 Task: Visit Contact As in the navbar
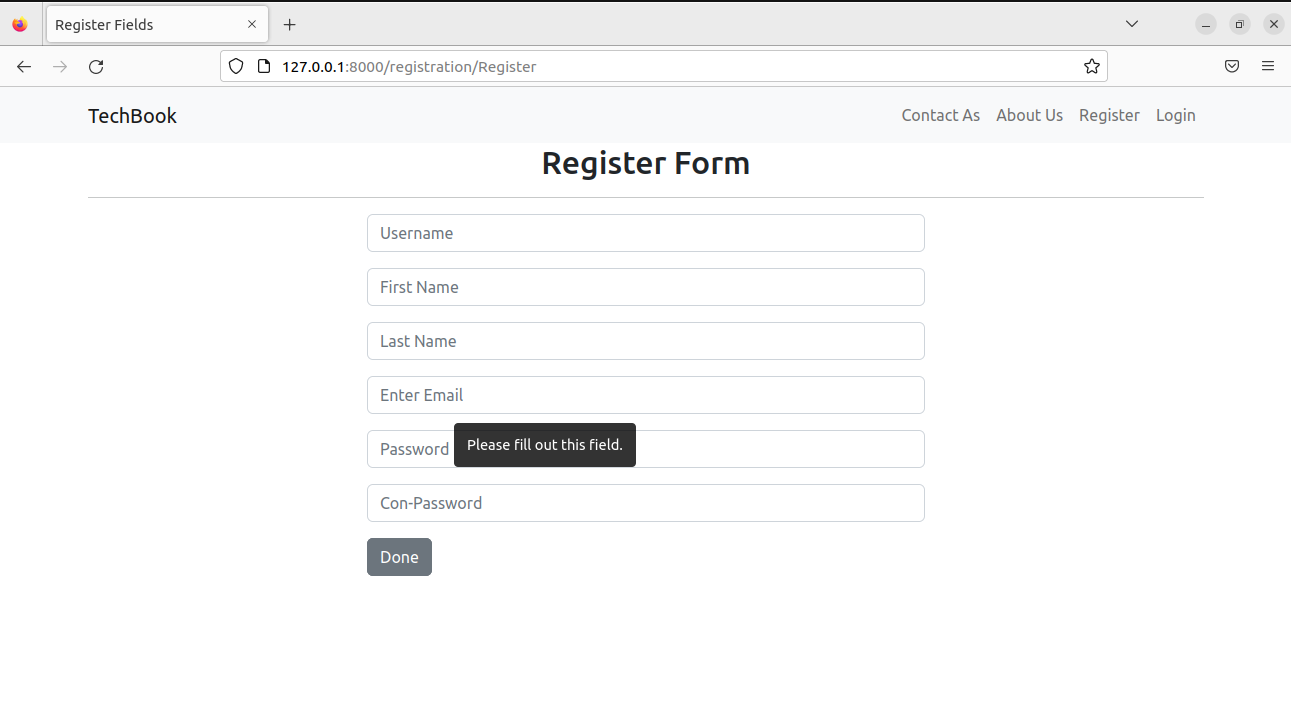[x=940, y=115]
